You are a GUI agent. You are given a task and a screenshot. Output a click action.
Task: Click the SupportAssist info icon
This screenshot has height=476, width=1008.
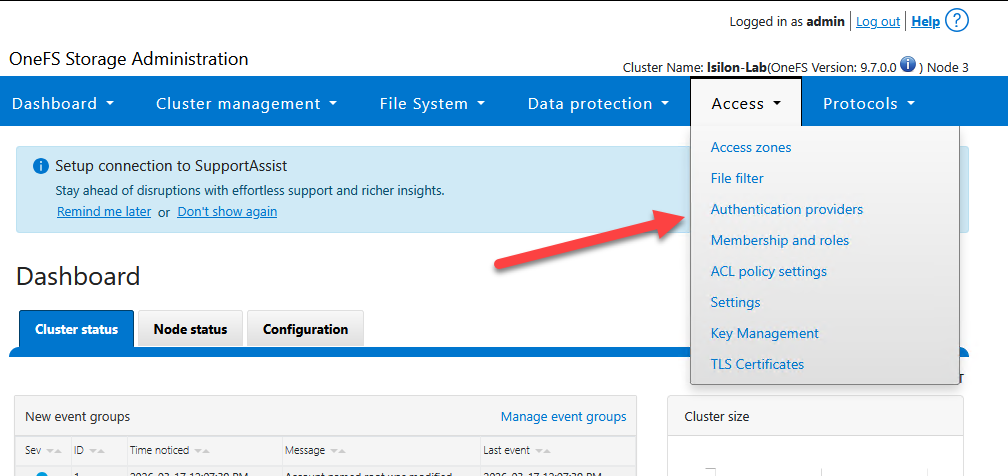pos(40,166)
